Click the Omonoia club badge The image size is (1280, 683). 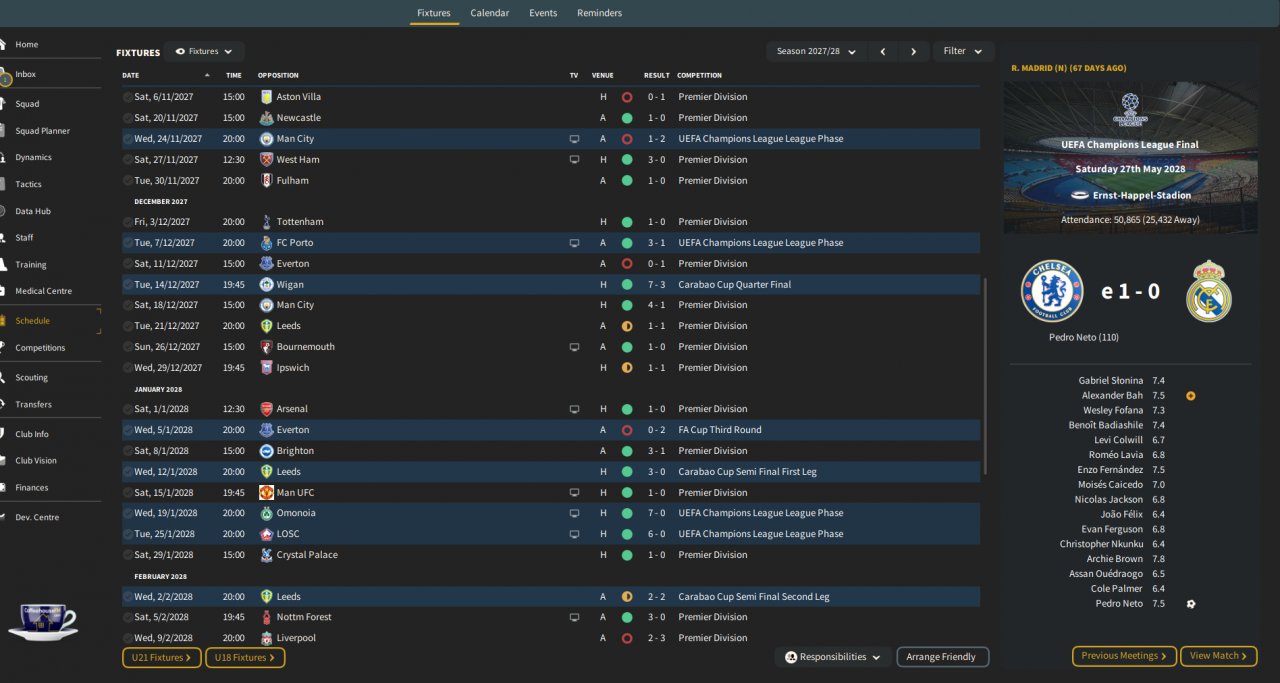(x=266, y=513)
